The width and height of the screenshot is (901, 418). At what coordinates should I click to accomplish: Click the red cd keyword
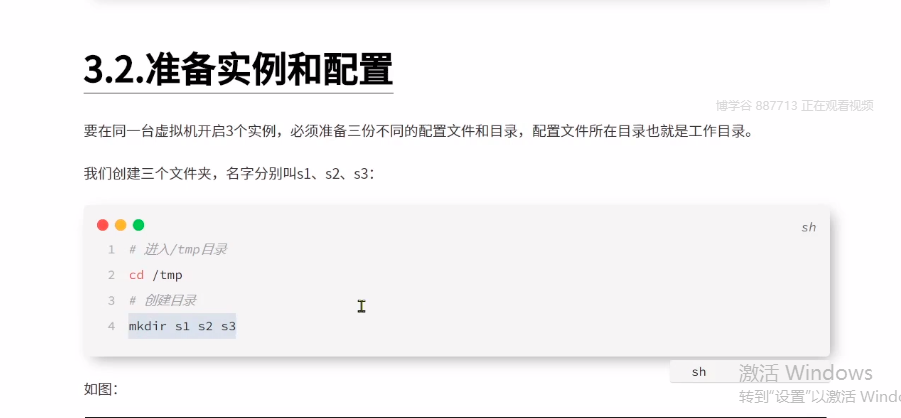[136, 275]
